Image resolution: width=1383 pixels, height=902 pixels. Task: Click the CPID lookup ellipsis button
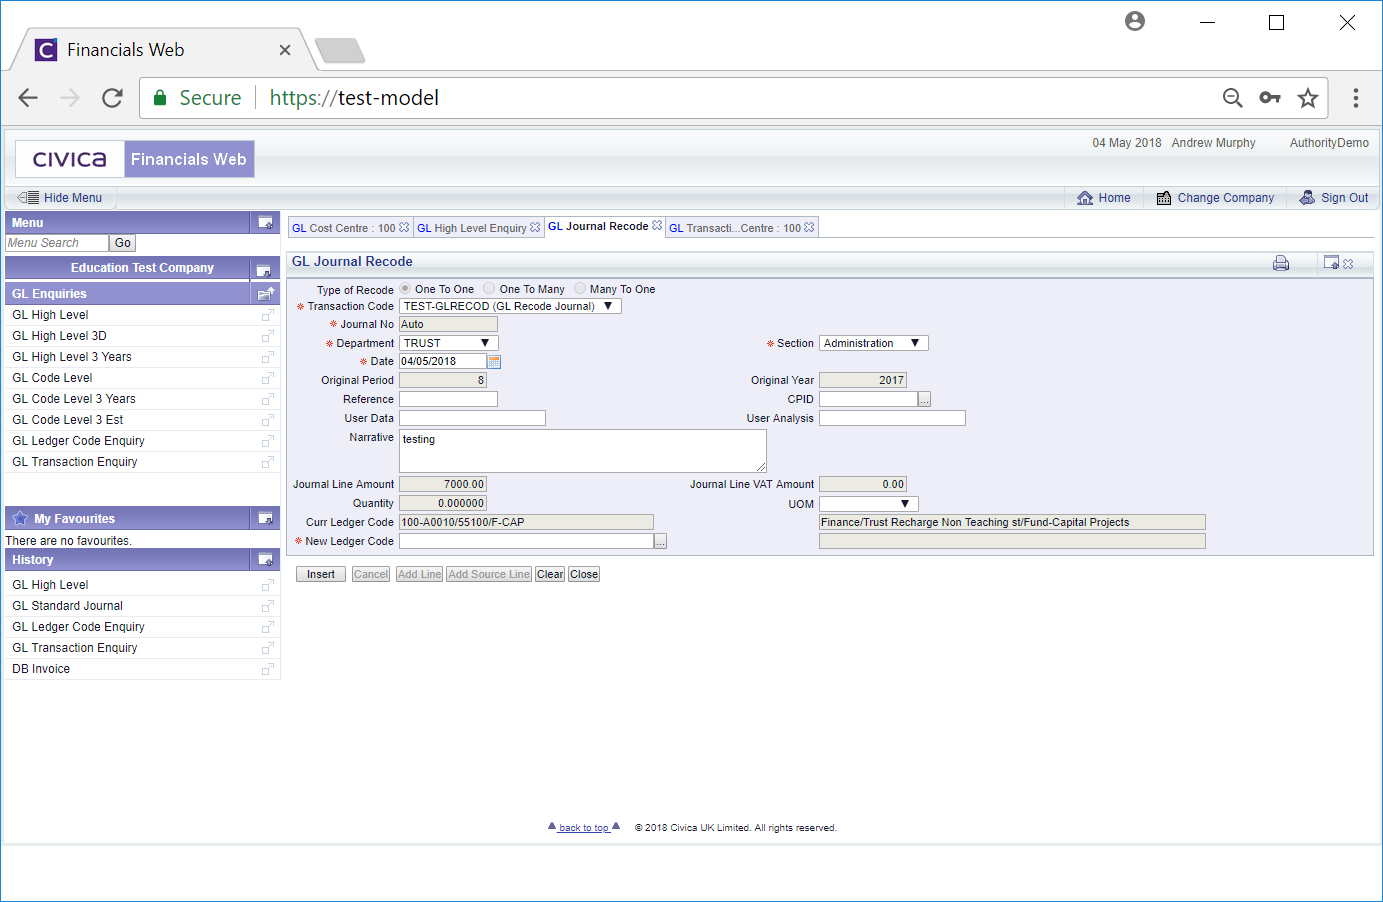925,399
